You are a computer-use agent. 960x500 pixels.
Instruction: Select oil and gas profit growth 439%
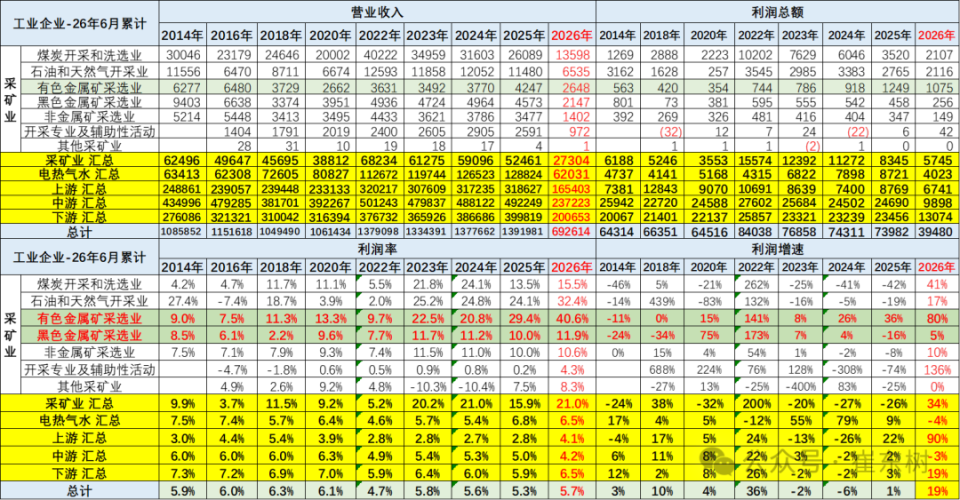[662, 301]
